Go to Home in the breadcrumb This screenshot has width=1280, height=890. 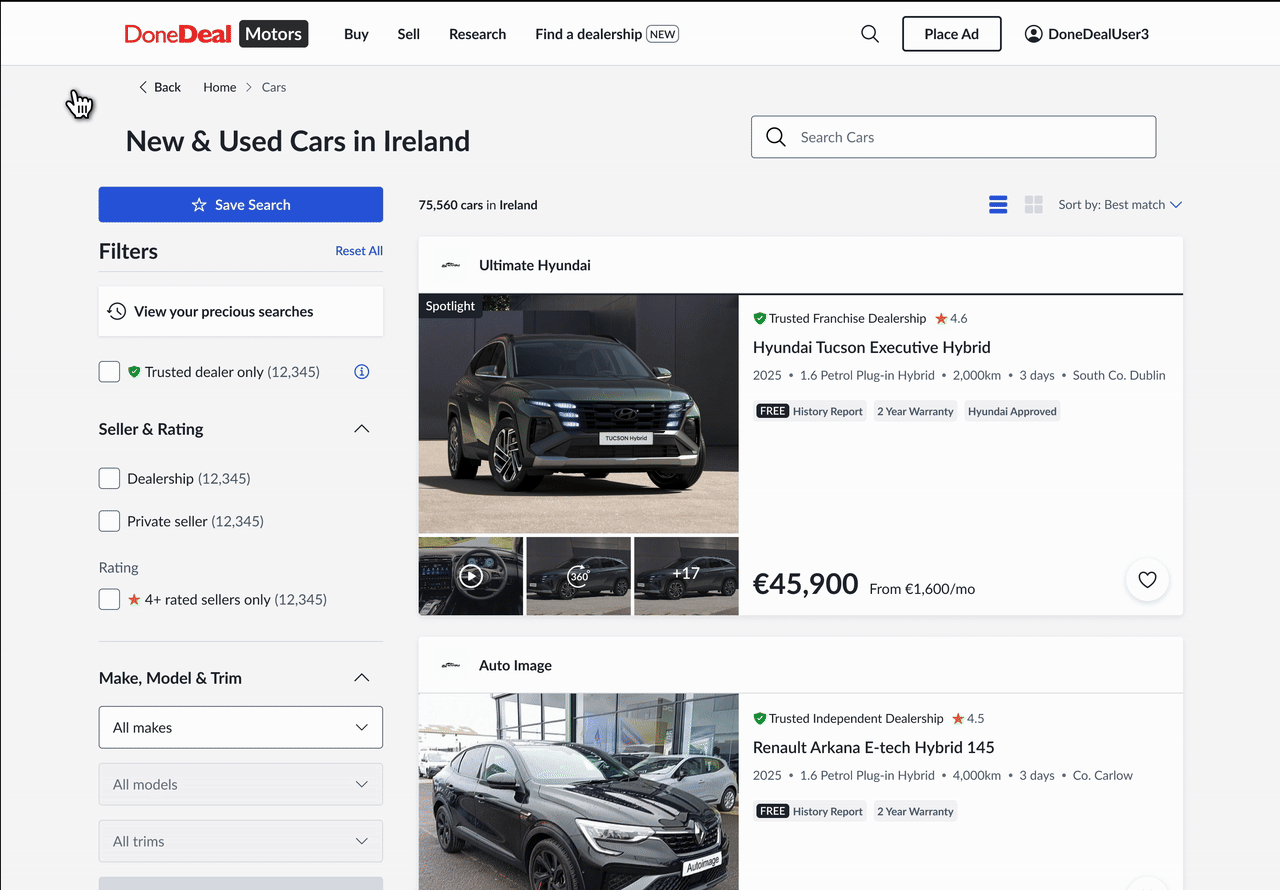(220, 87)
